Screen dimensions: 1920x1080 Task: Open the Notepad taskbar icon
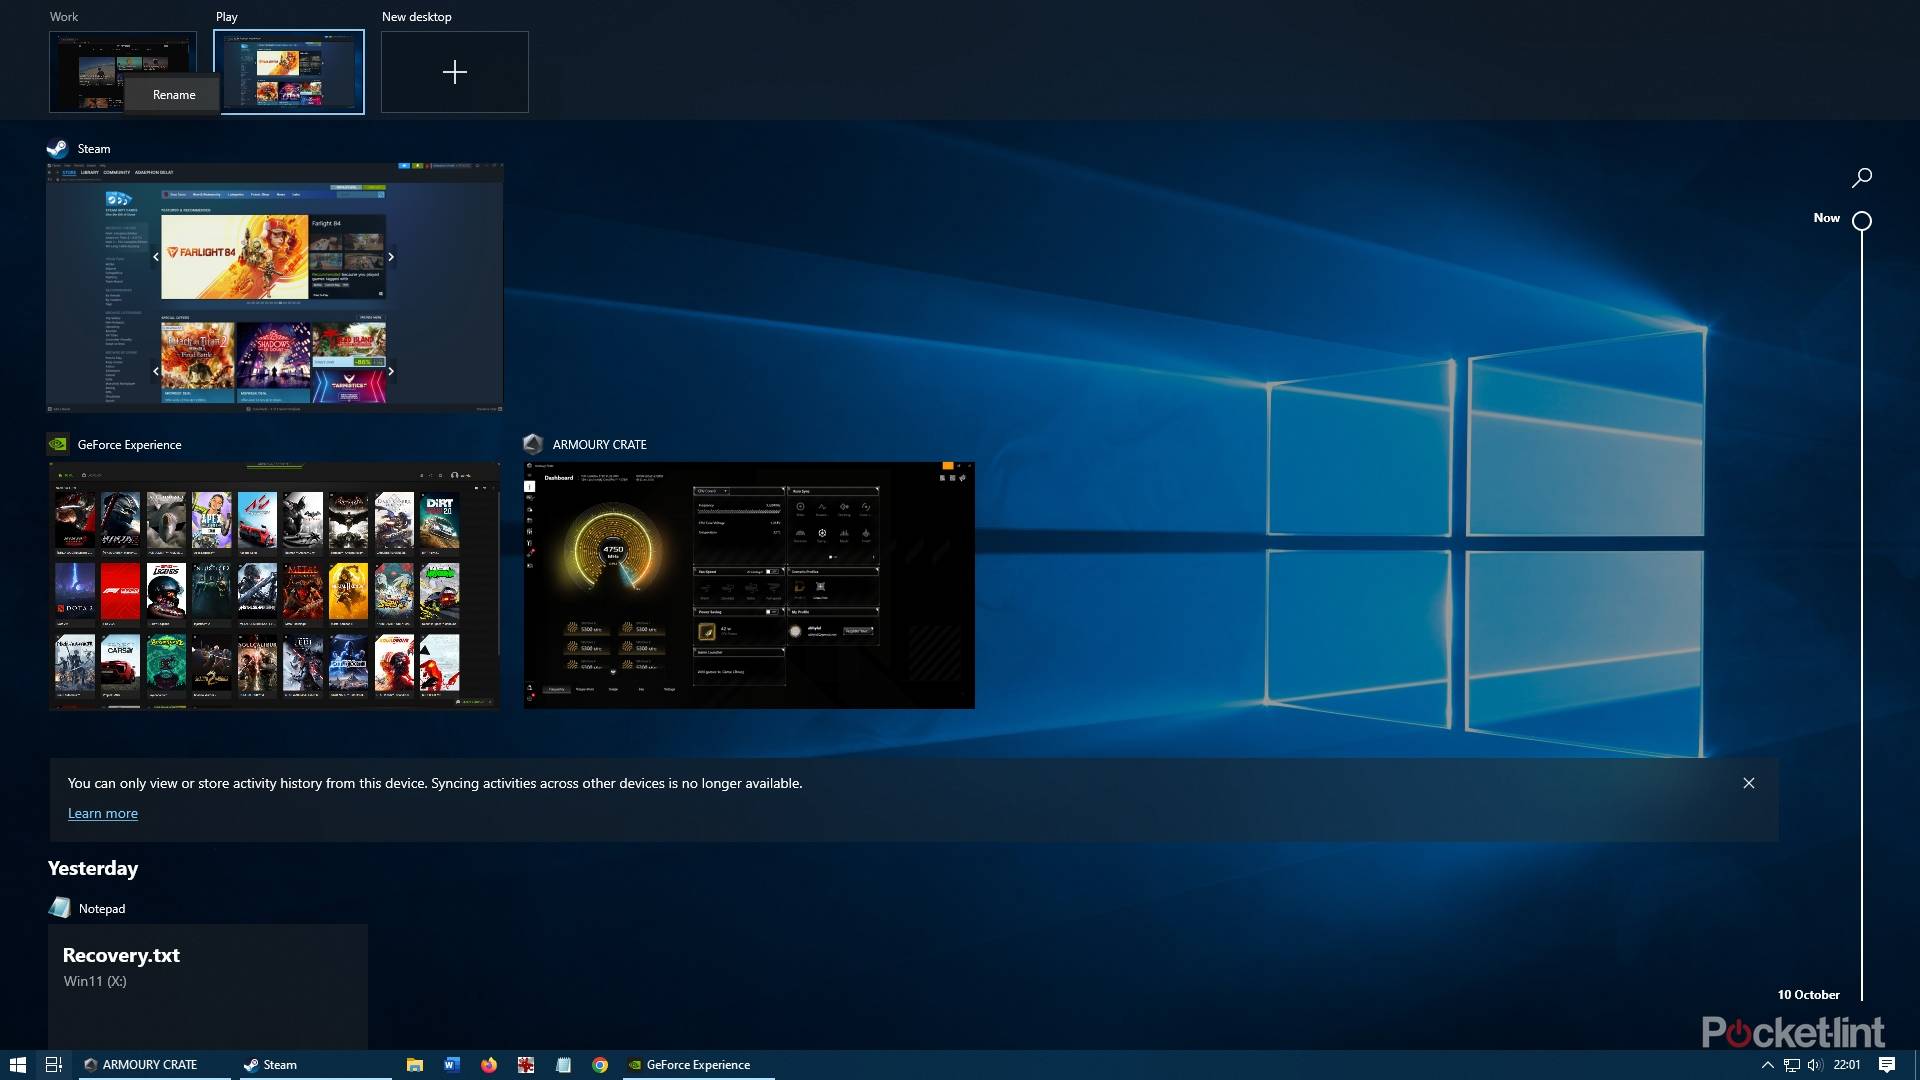[563, 1064]
